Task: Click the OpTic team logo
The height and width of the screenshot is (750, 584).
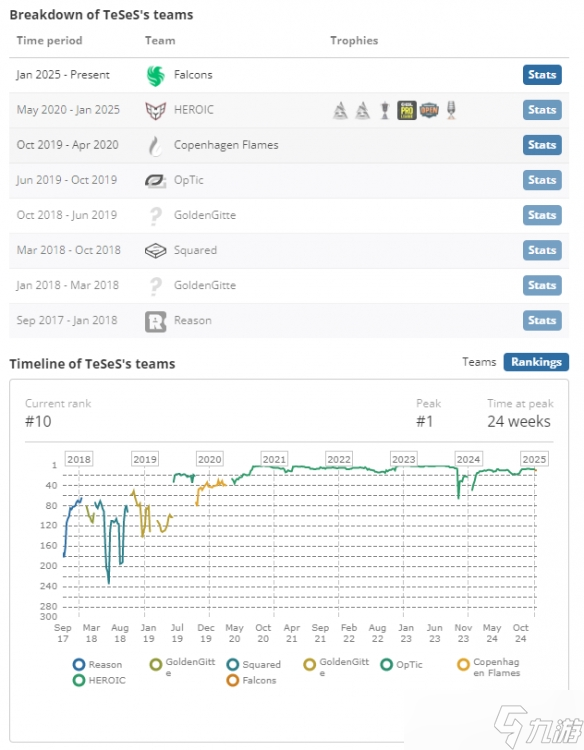Action: (x=155, y=180)
